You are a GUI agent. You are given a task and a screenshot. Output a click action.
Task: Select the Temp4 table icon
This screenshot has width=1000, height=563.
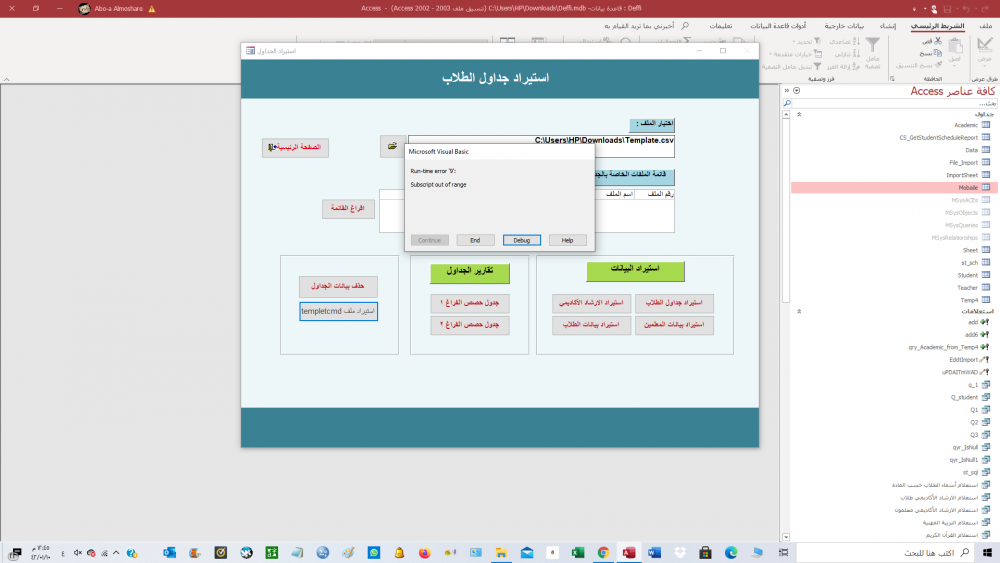(x=986, y=300)
